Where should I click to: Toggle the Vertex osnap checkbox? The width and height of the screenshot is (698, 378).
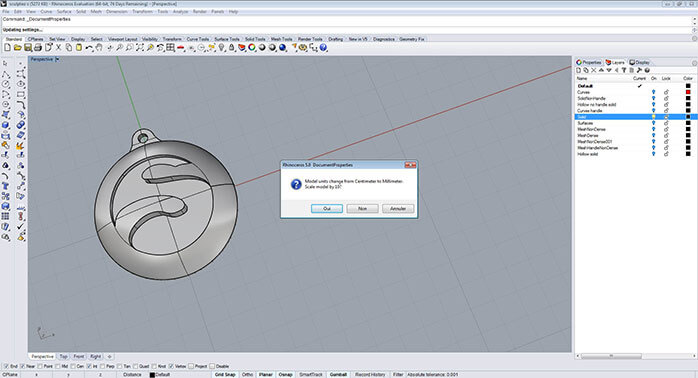click(x=171, y=366)
